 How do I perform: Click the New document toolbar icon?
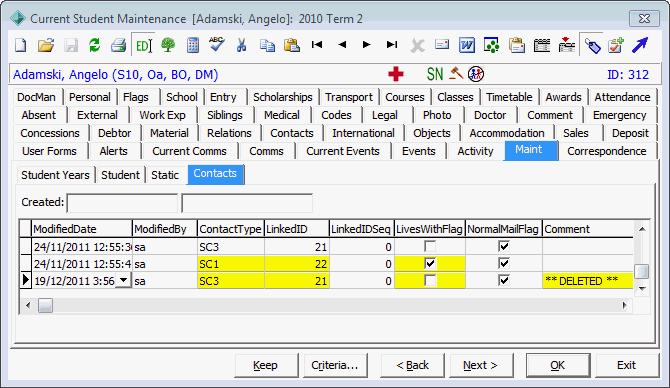[21, 45]
